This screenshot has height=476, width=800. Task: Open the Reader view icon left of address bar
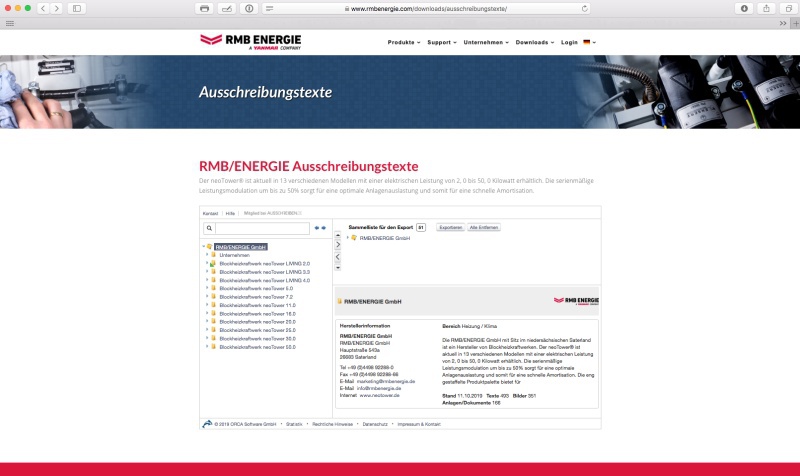pos(269,8)
